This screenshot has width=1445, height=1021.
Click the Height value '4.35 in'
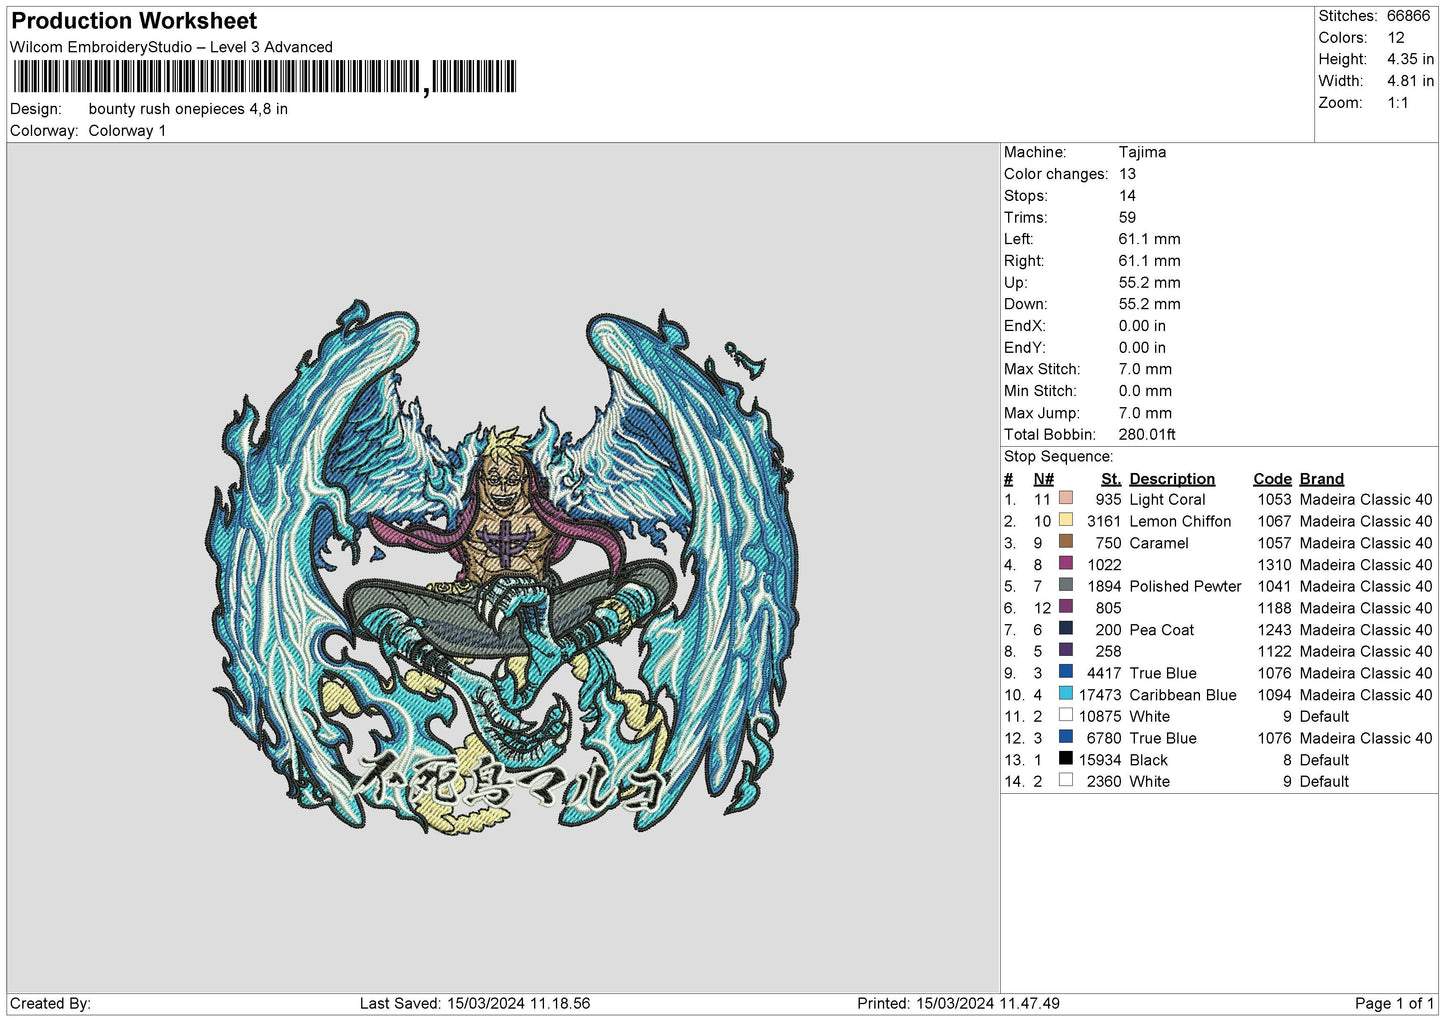1410,60
